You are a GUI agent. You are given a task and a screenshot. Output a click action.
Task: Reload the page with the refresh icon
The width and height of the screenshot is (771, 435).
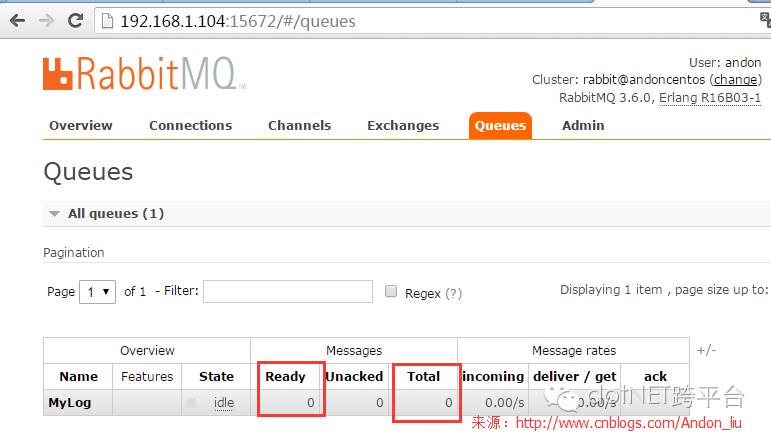(75, 21)
